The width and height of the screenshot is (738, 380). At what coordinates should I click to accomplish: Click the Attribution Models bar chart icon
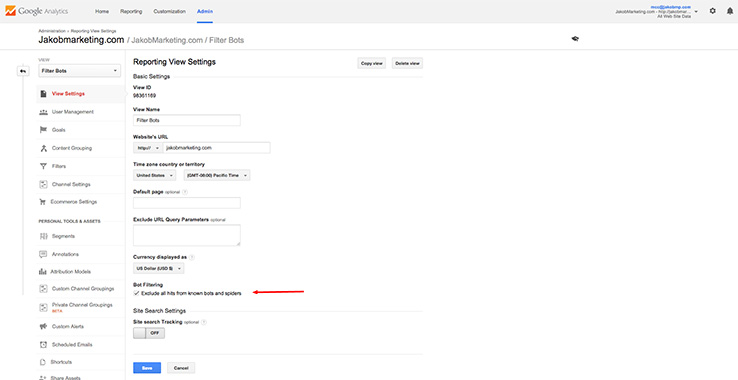pos(42,272)
